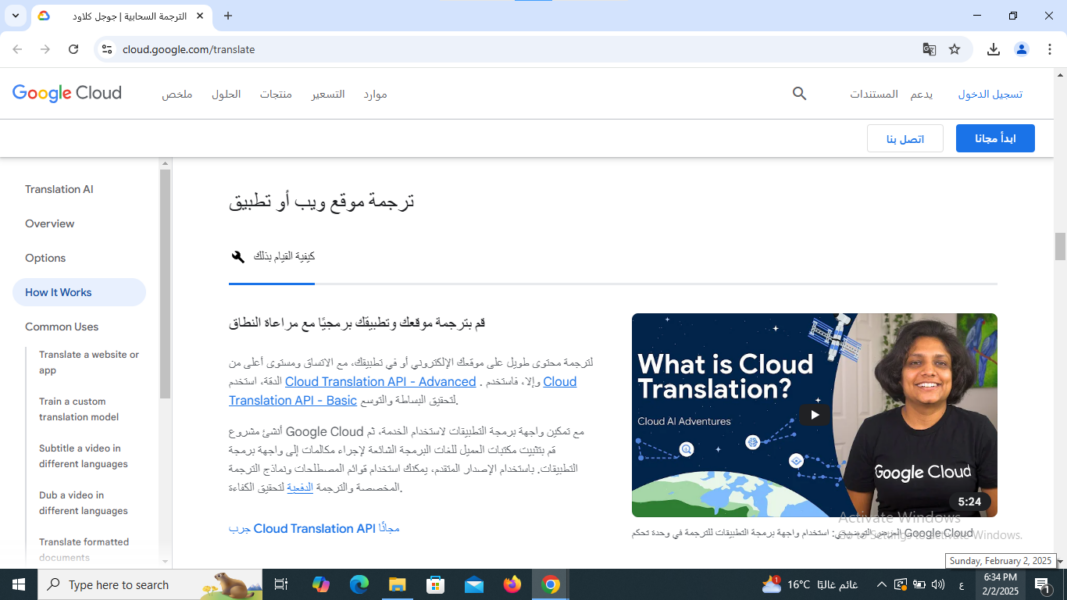Click the Chrome icon in the taskbar

pyautogui.click(x=551, y=584)
